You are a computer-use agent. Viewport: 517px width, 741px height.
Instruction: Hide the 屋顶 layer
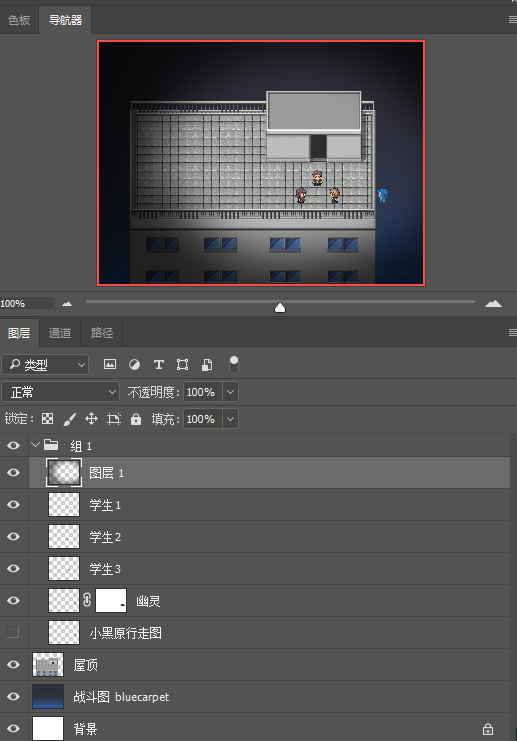click(x=14, y=664)
